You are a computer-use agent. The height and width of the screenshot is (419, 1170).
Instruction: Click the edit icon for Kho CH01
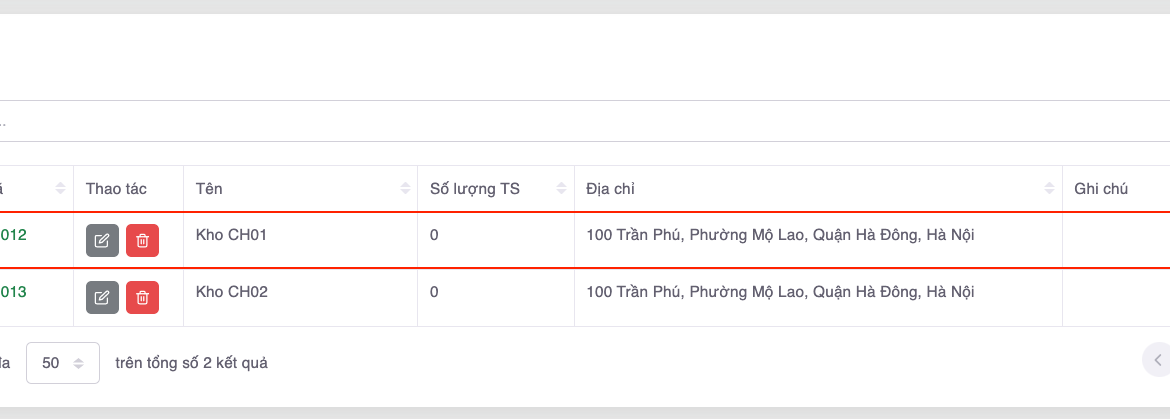[102, 241]
